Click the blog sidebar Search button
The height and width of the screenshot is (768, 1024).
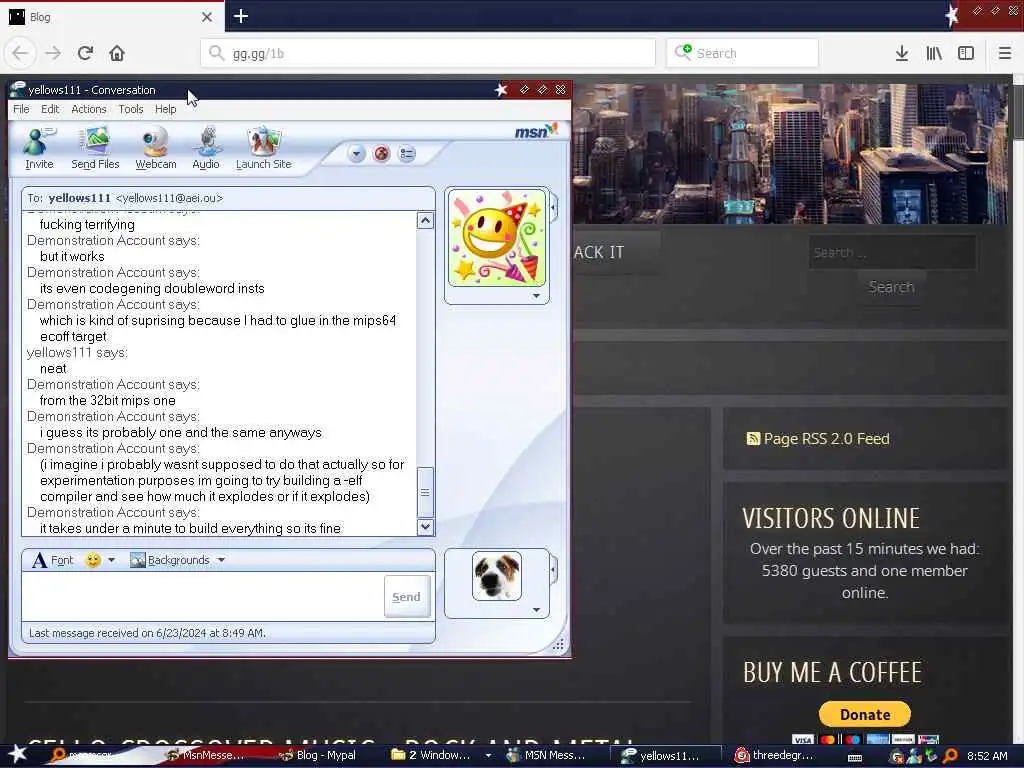point(891,287)
